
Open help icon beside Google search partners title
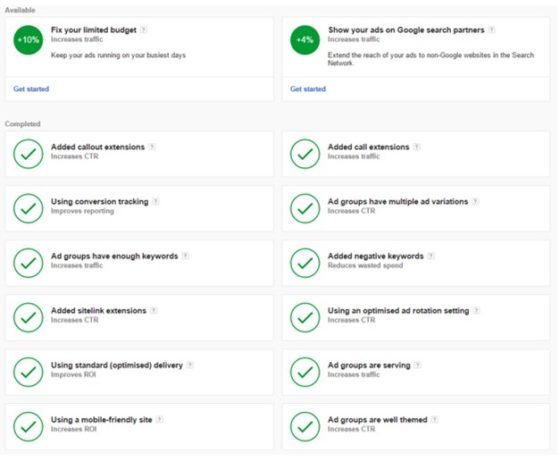(x=492, y=30)
